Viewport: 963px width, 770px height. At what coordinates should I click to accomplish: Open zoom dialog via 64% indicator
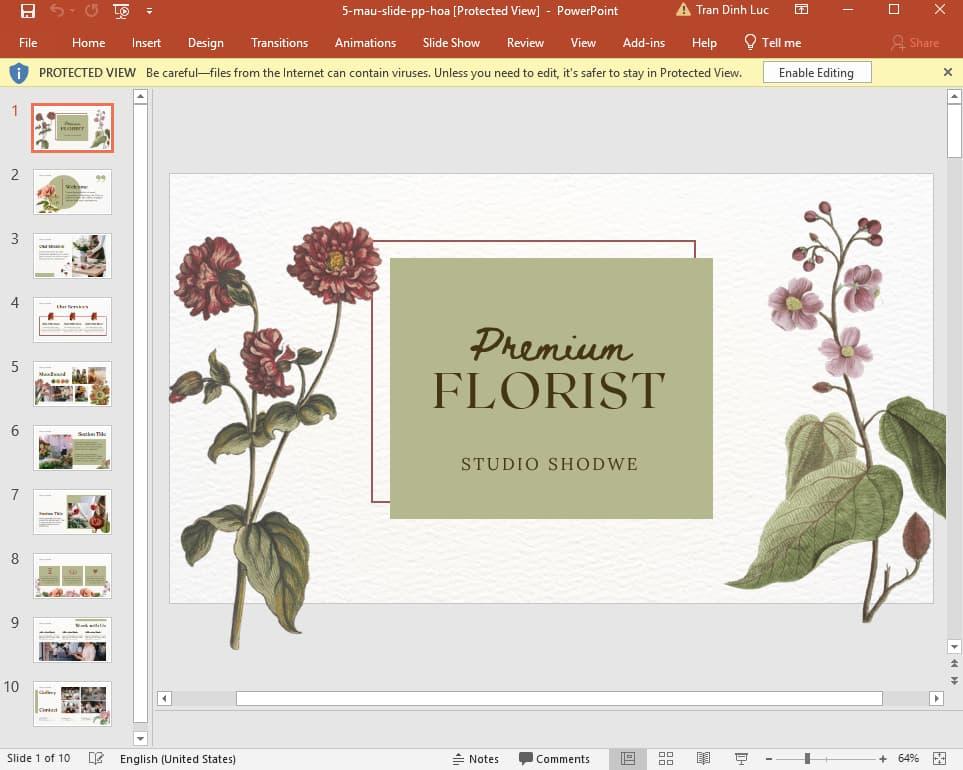pos(908,758)
